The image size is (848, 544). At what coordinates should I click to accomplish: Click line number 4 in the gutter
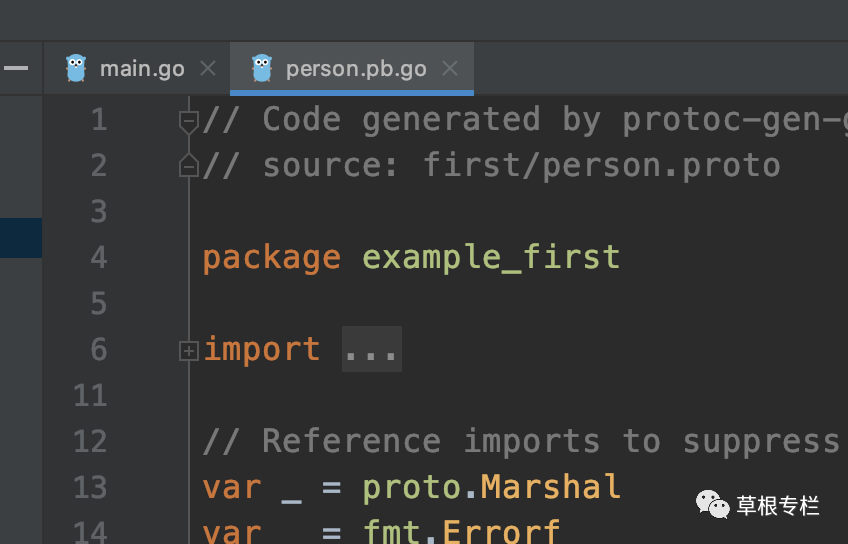pyautogui.click(x=99, y=257)
